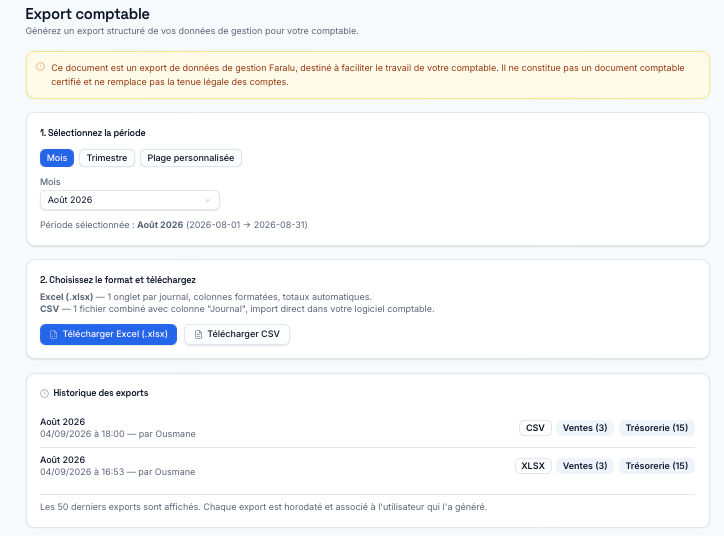Click the Export comptable page title
The height and width of the screenshot is (536, 724).
point(87,14)
